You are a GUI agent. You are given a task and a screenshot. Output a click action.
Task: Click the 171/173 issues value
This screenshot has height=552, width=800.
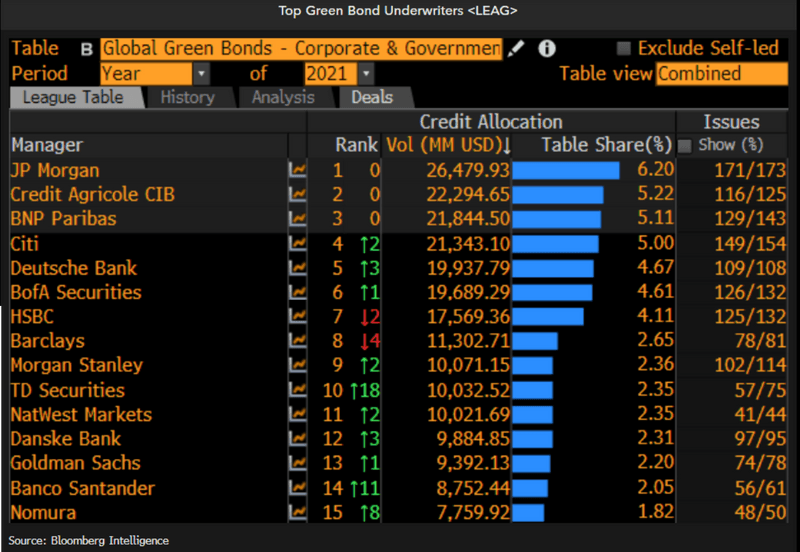tap(750, 170)
